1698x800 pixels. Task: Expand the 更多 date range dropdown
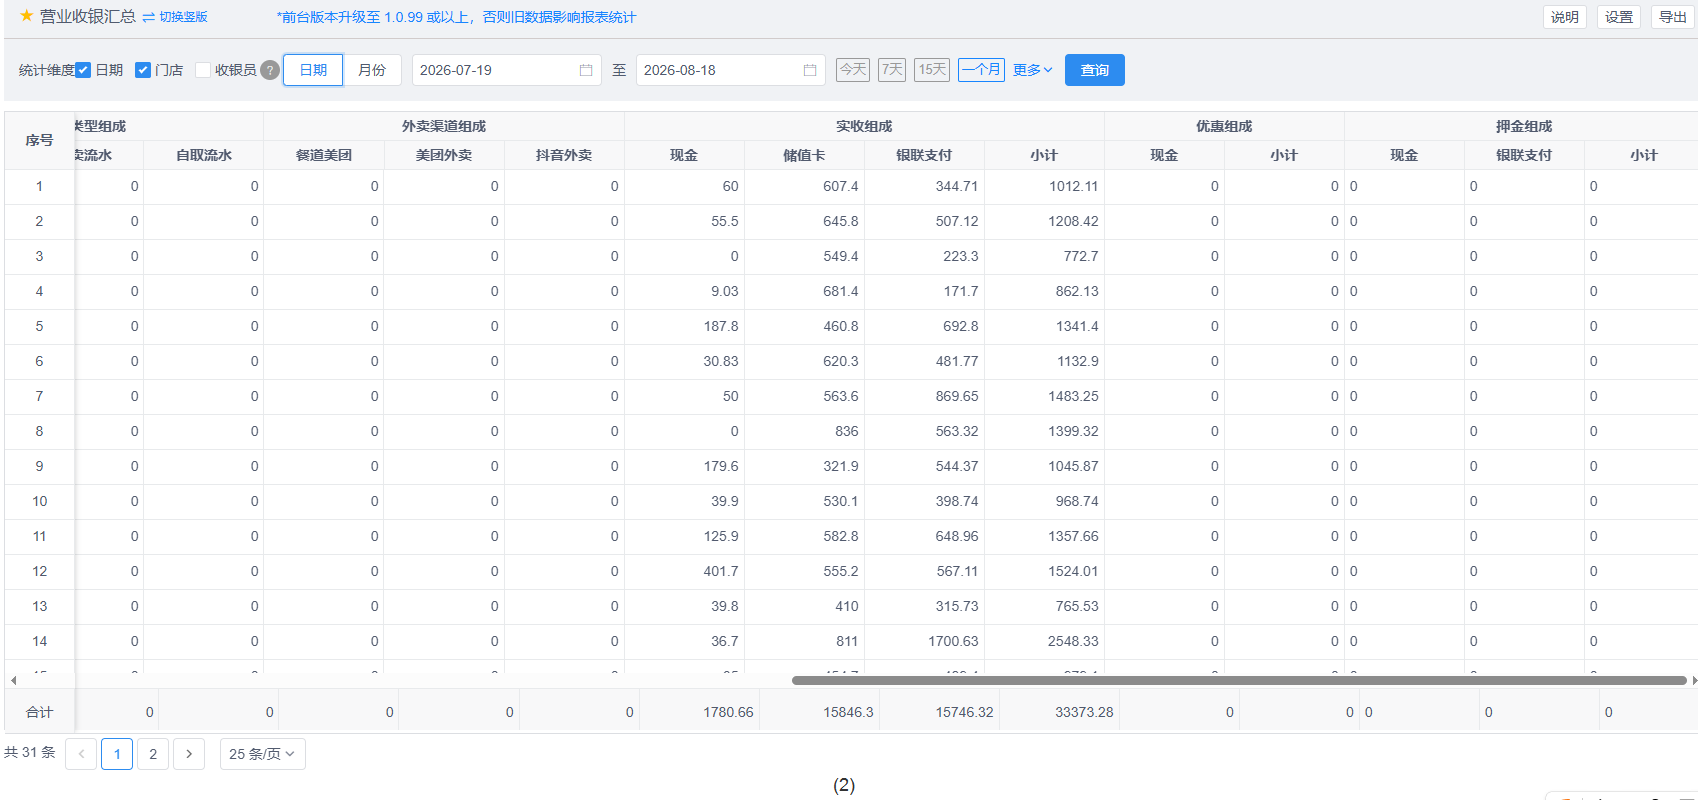(1033, 70)
